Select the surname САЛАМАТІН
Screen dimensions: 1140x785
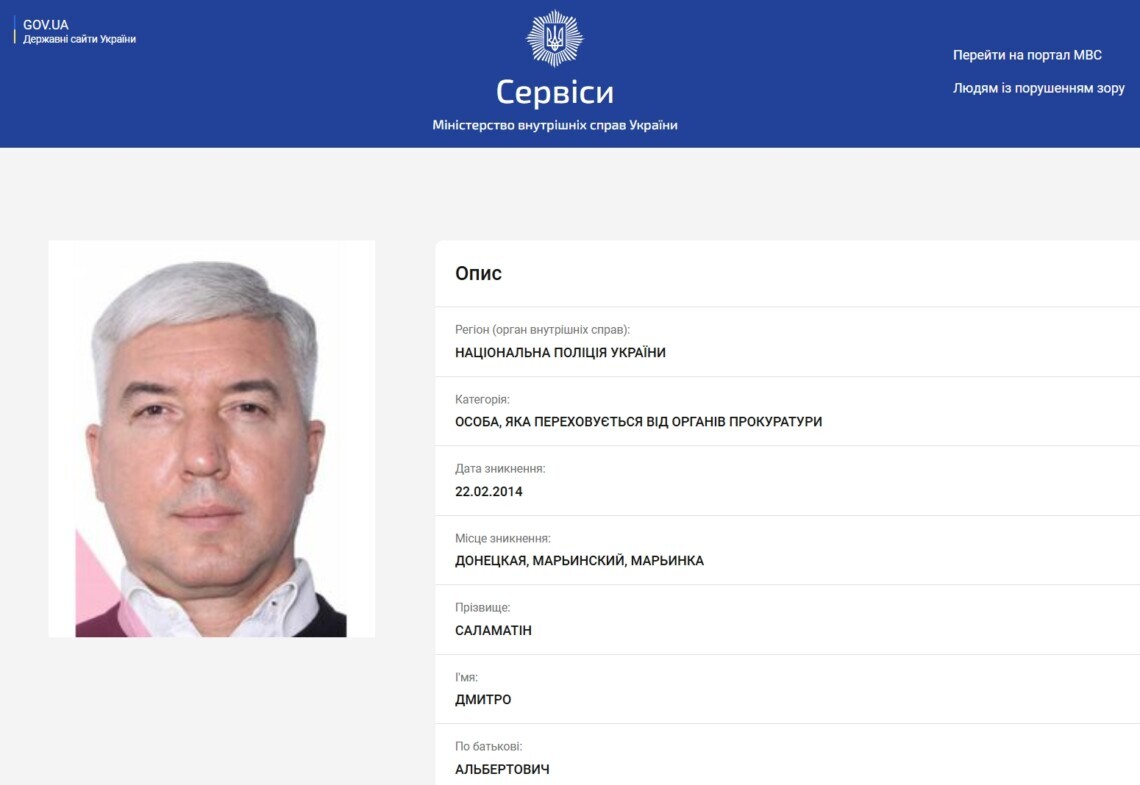[494, 630]
